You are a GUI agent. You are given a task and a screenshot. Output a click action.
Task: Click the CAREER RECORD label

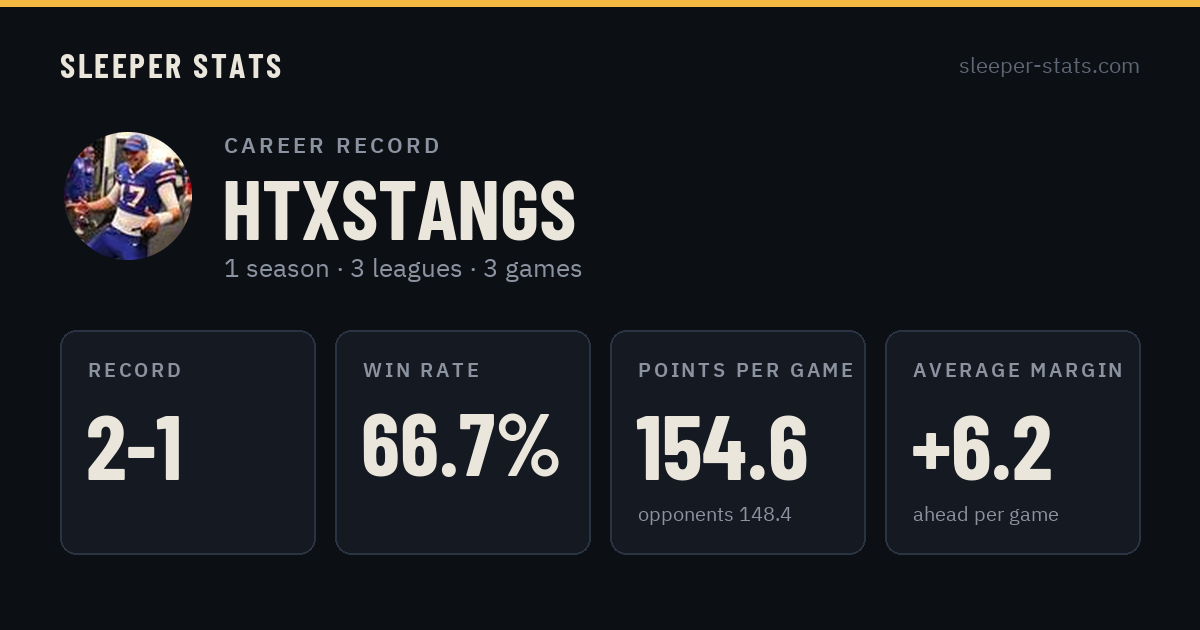tap(332, 146)
